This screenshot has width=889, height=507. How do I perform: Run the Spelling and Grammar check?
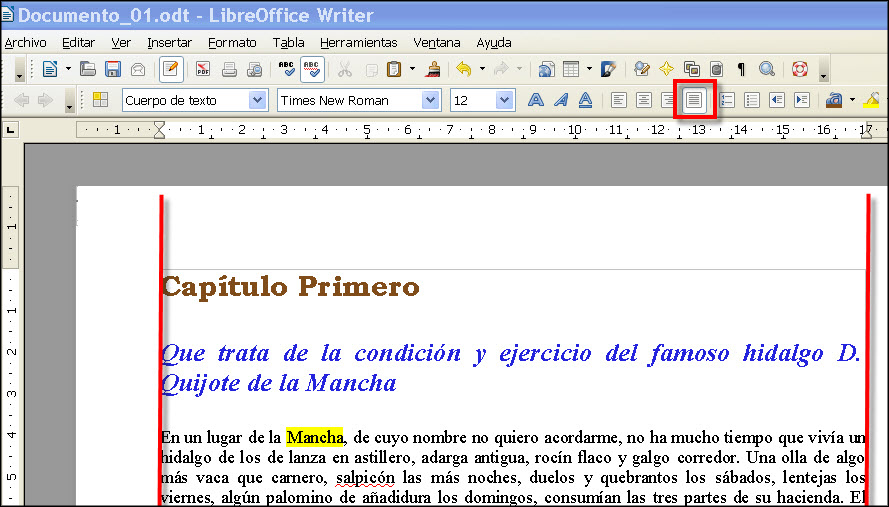[x=286, y=69]
